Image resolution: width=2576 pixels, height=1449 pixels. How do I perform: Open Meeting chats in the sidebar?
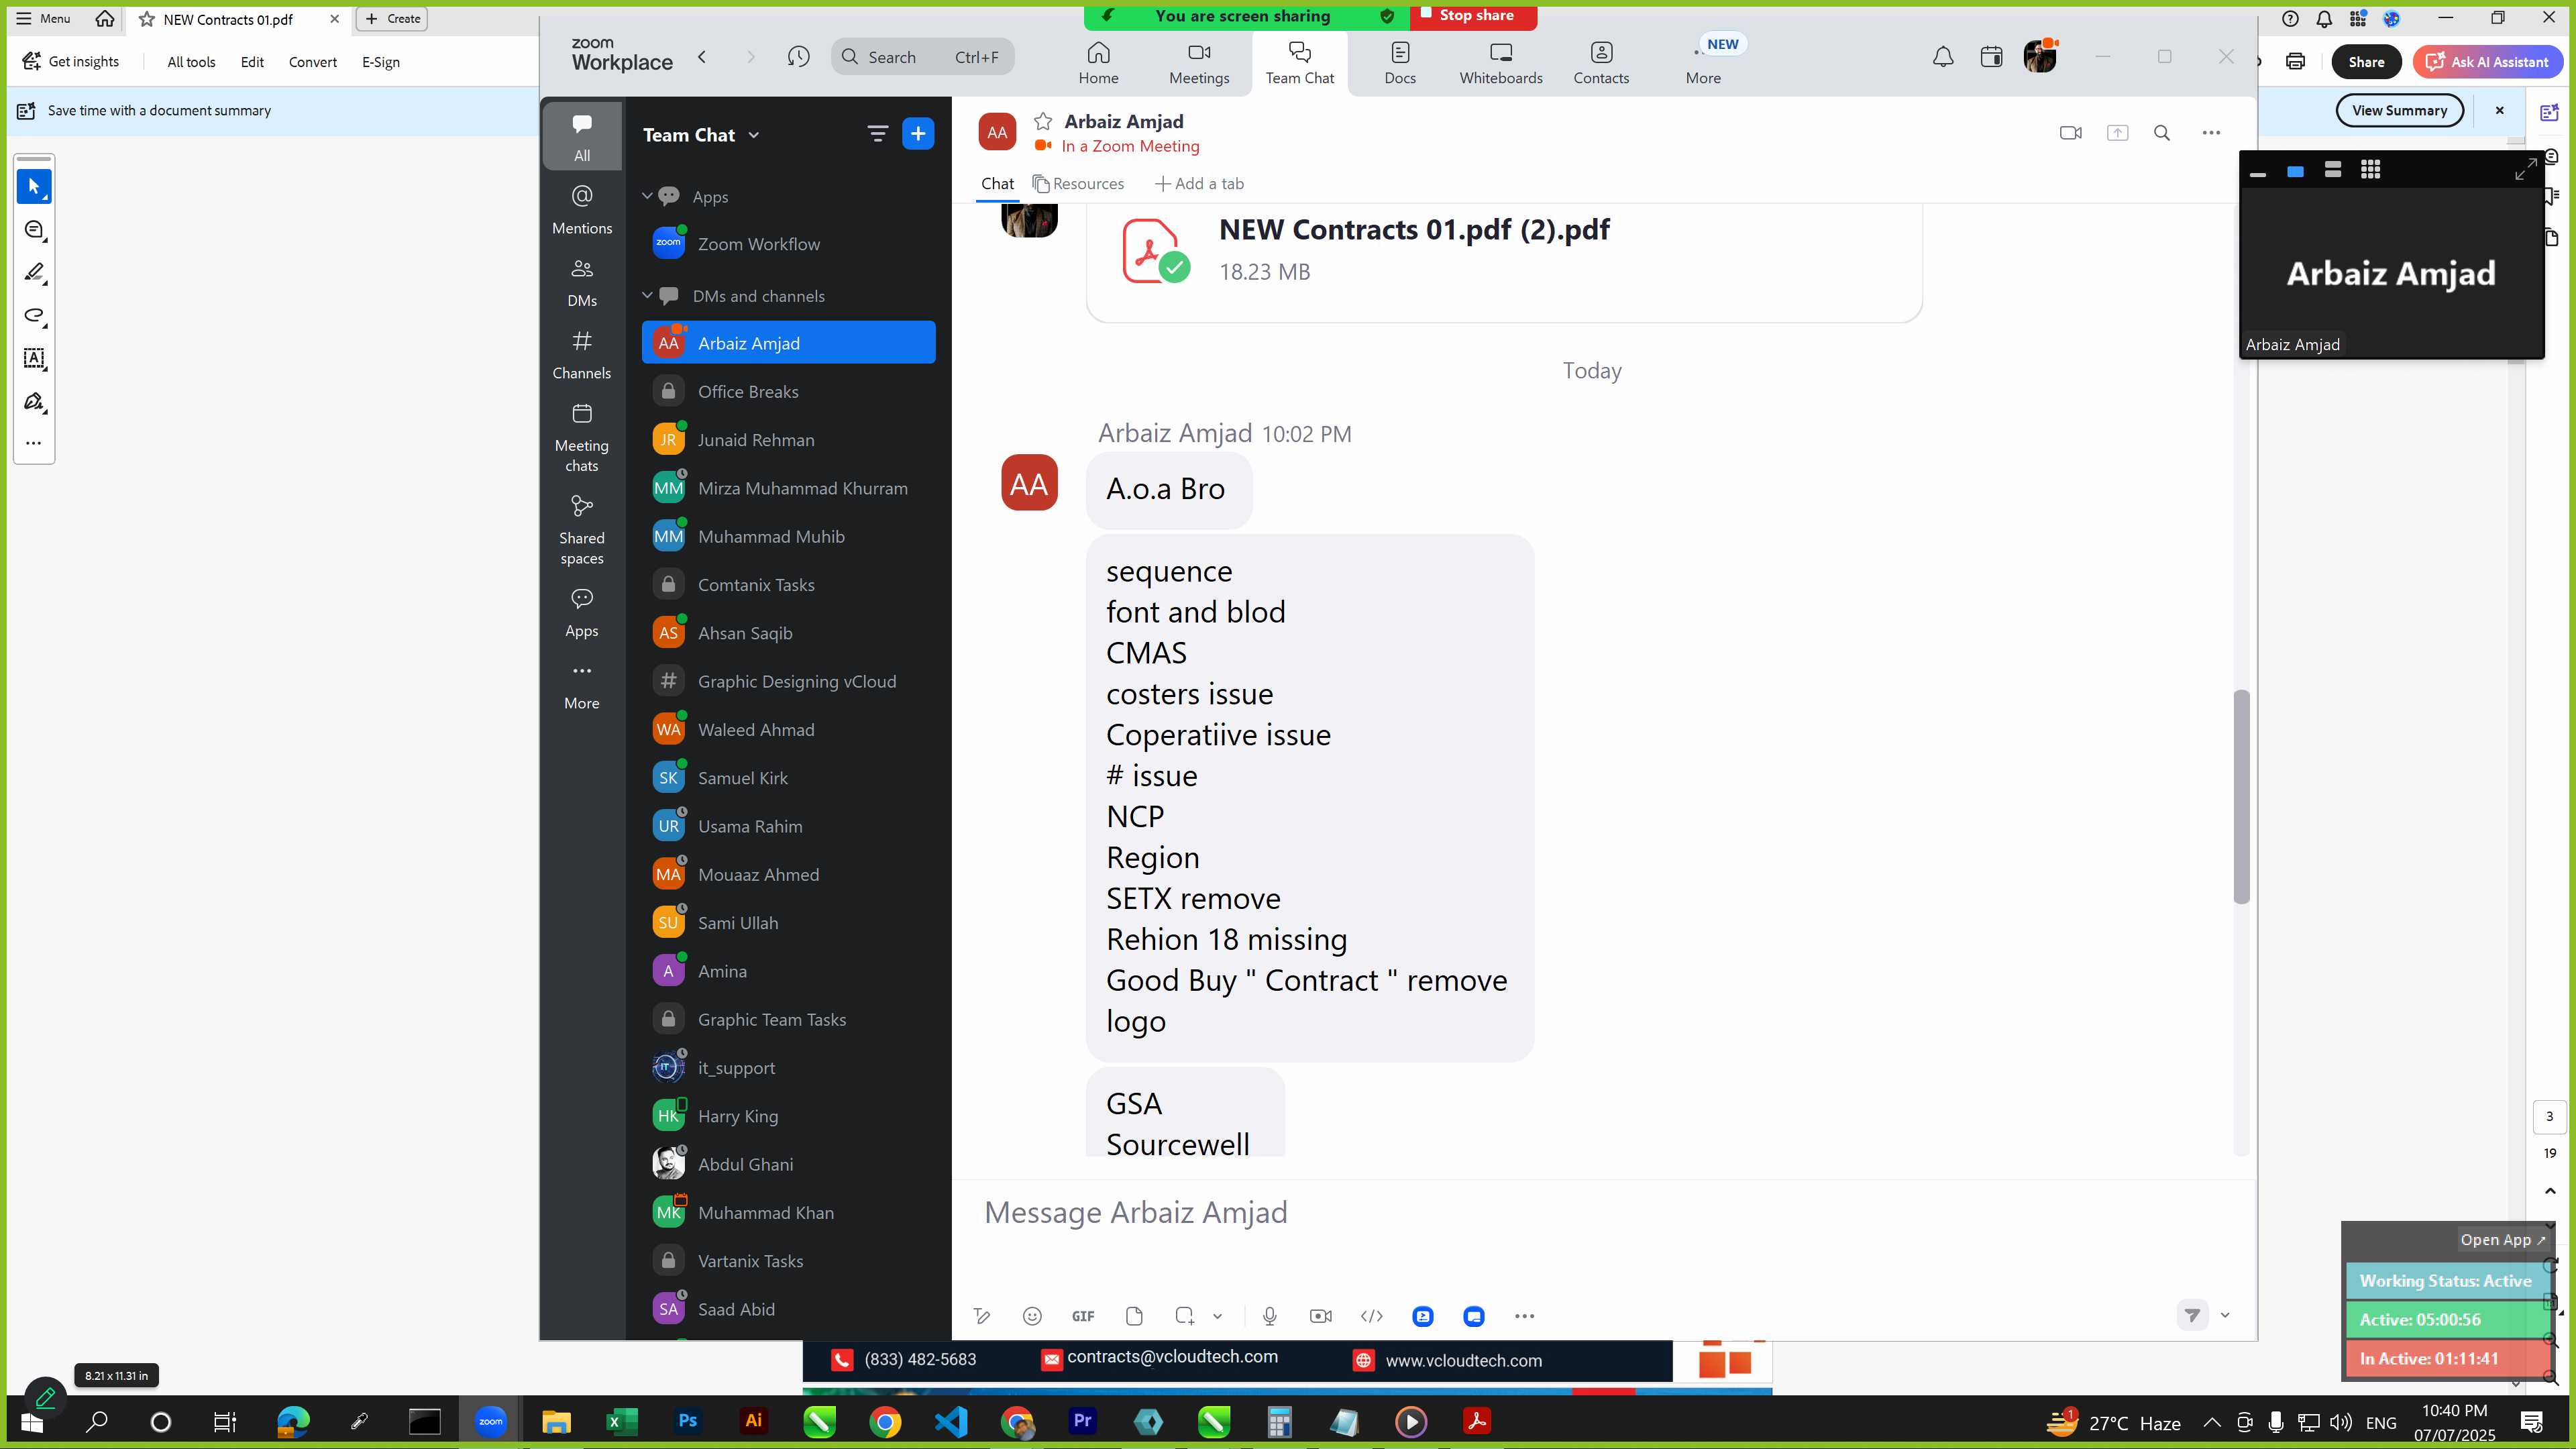tap(582, 437)
